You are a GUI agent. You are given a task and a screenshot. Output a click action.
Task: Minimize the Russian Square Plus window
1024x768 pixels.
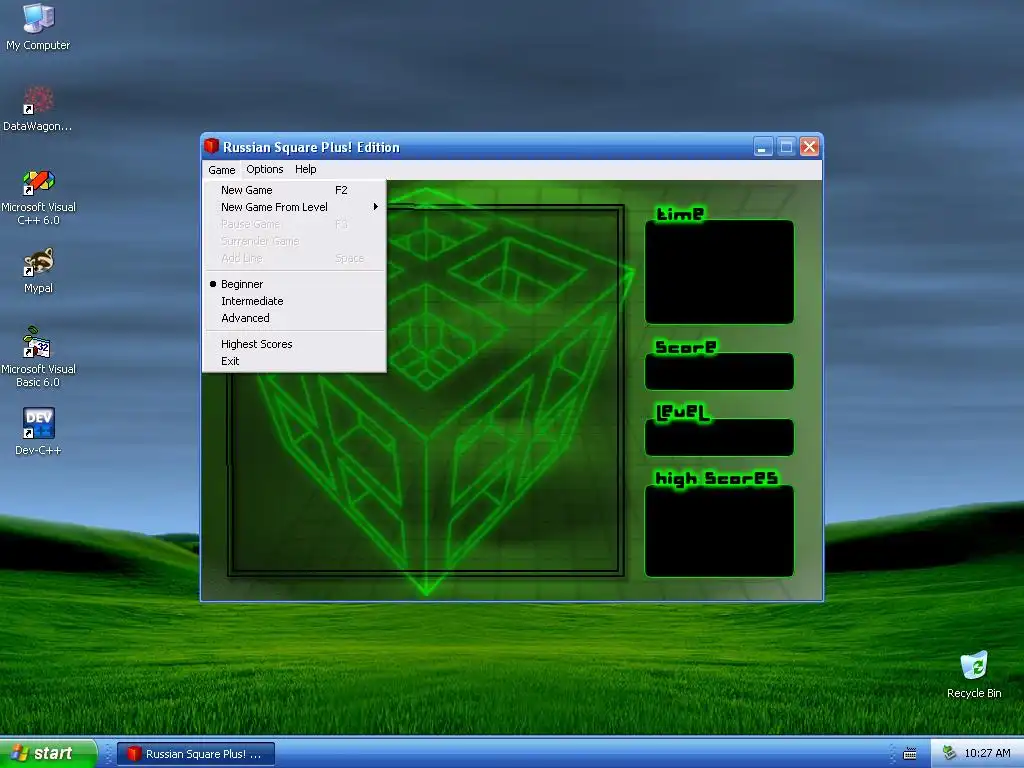point(763,146)
